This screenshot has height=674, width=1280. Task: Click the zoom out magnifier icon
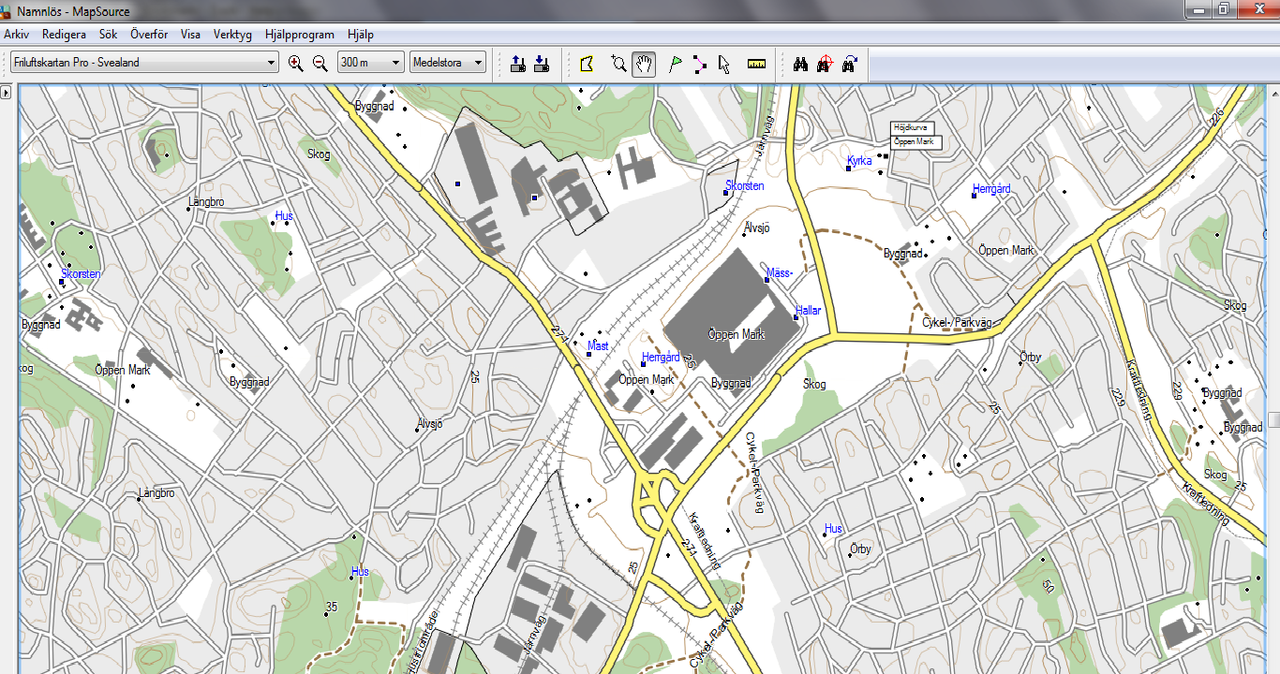click(x=320, y=63)
